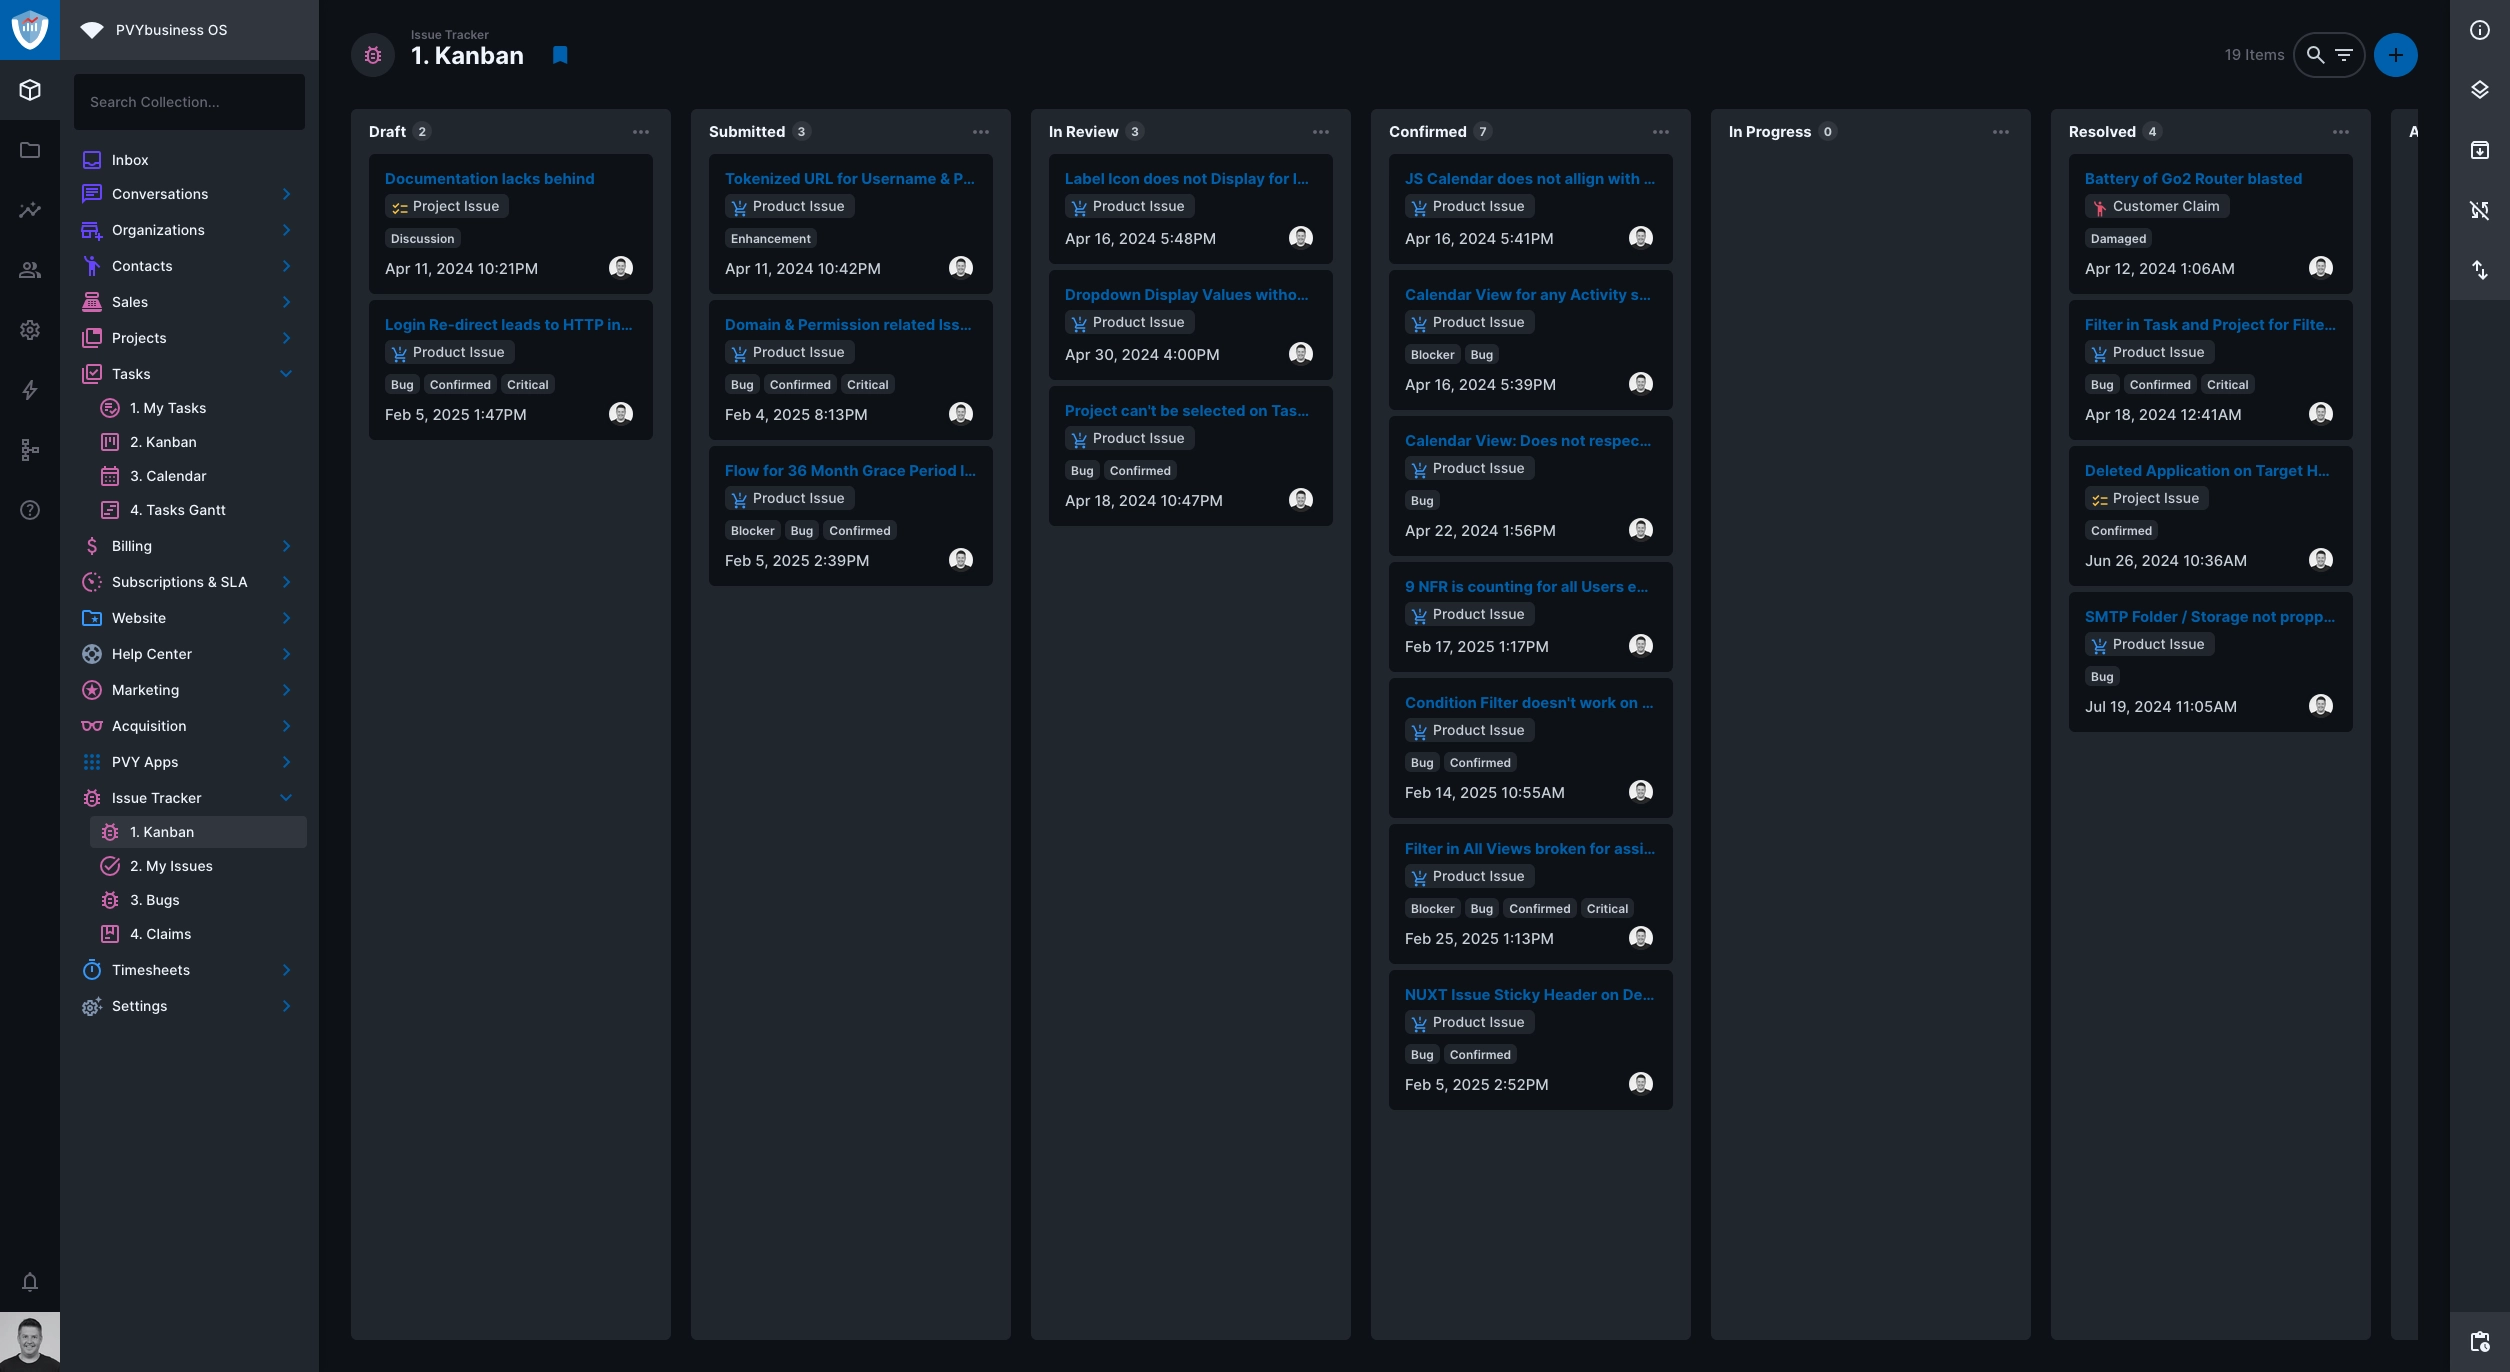The height and width of the screenshot is (1372, 2510).
Task: Collapse the Tasks section chevron
Action: (x=286, y=374)
